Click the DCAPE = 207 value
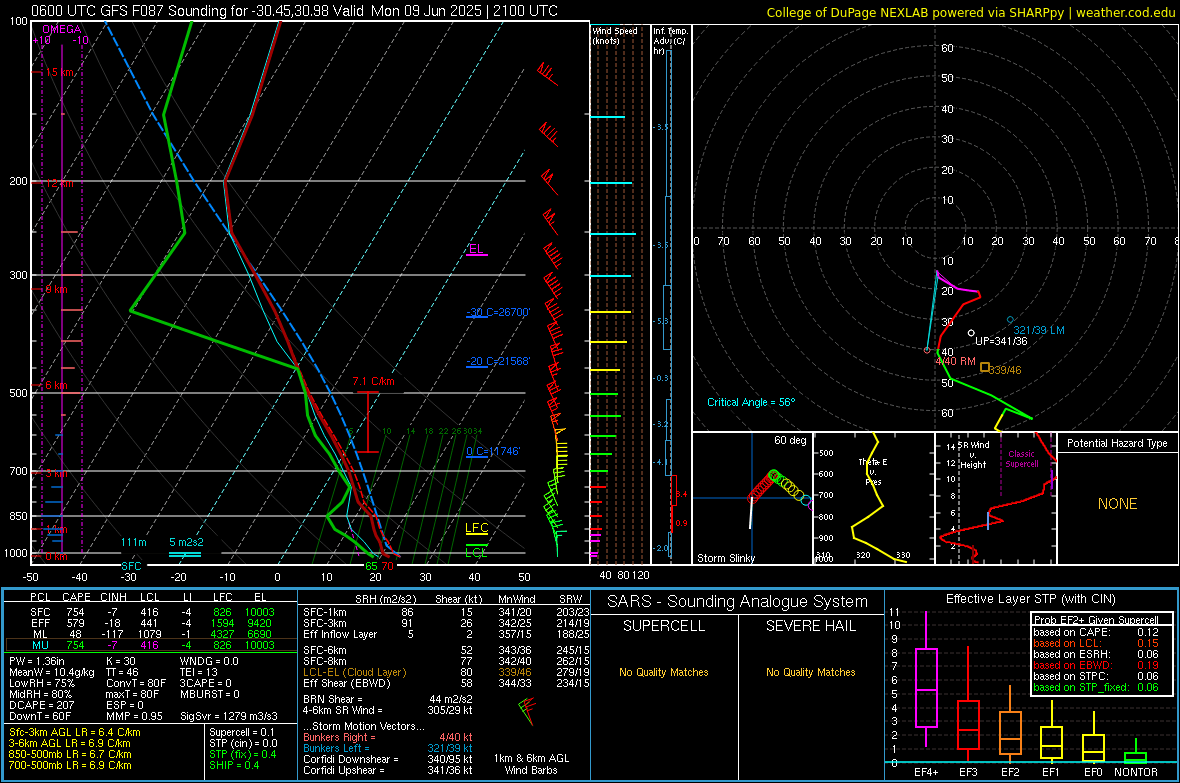Image resolution: width=1180 pixels, height=783 pixels. pyautogui.click(x=41, y=705)
